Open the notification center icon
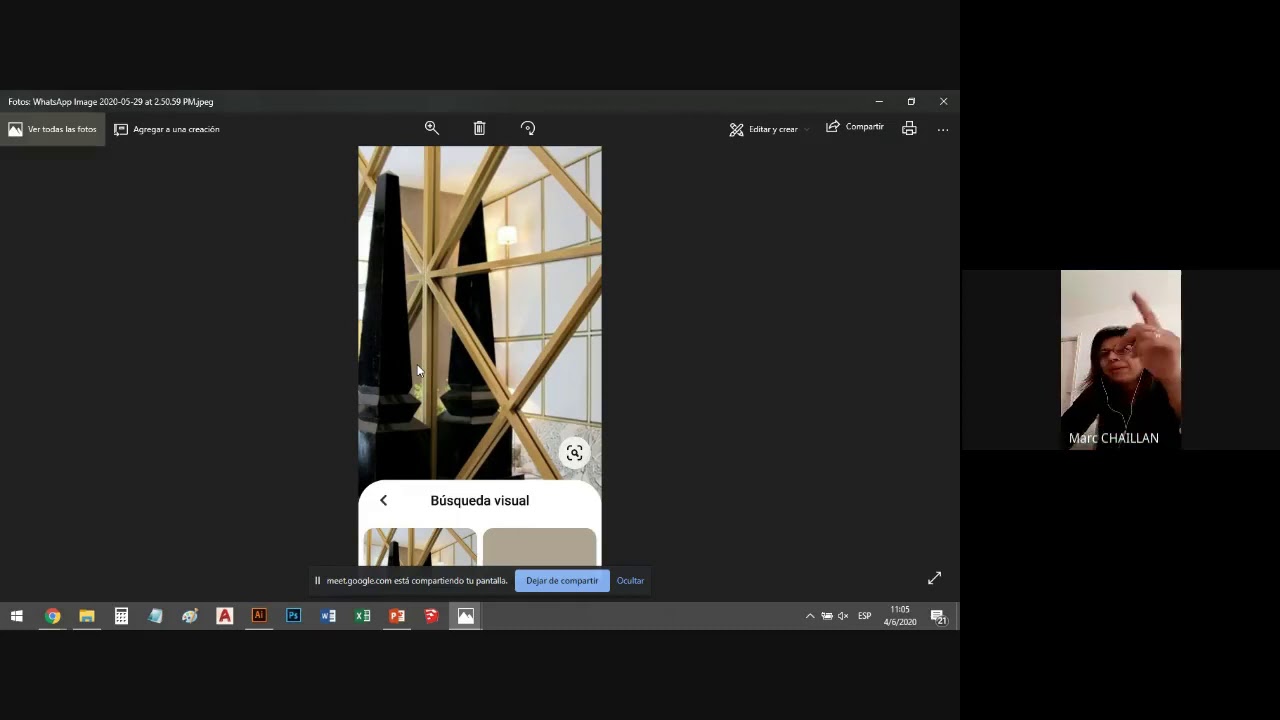The image size is (1280, 720). point(939,617)
